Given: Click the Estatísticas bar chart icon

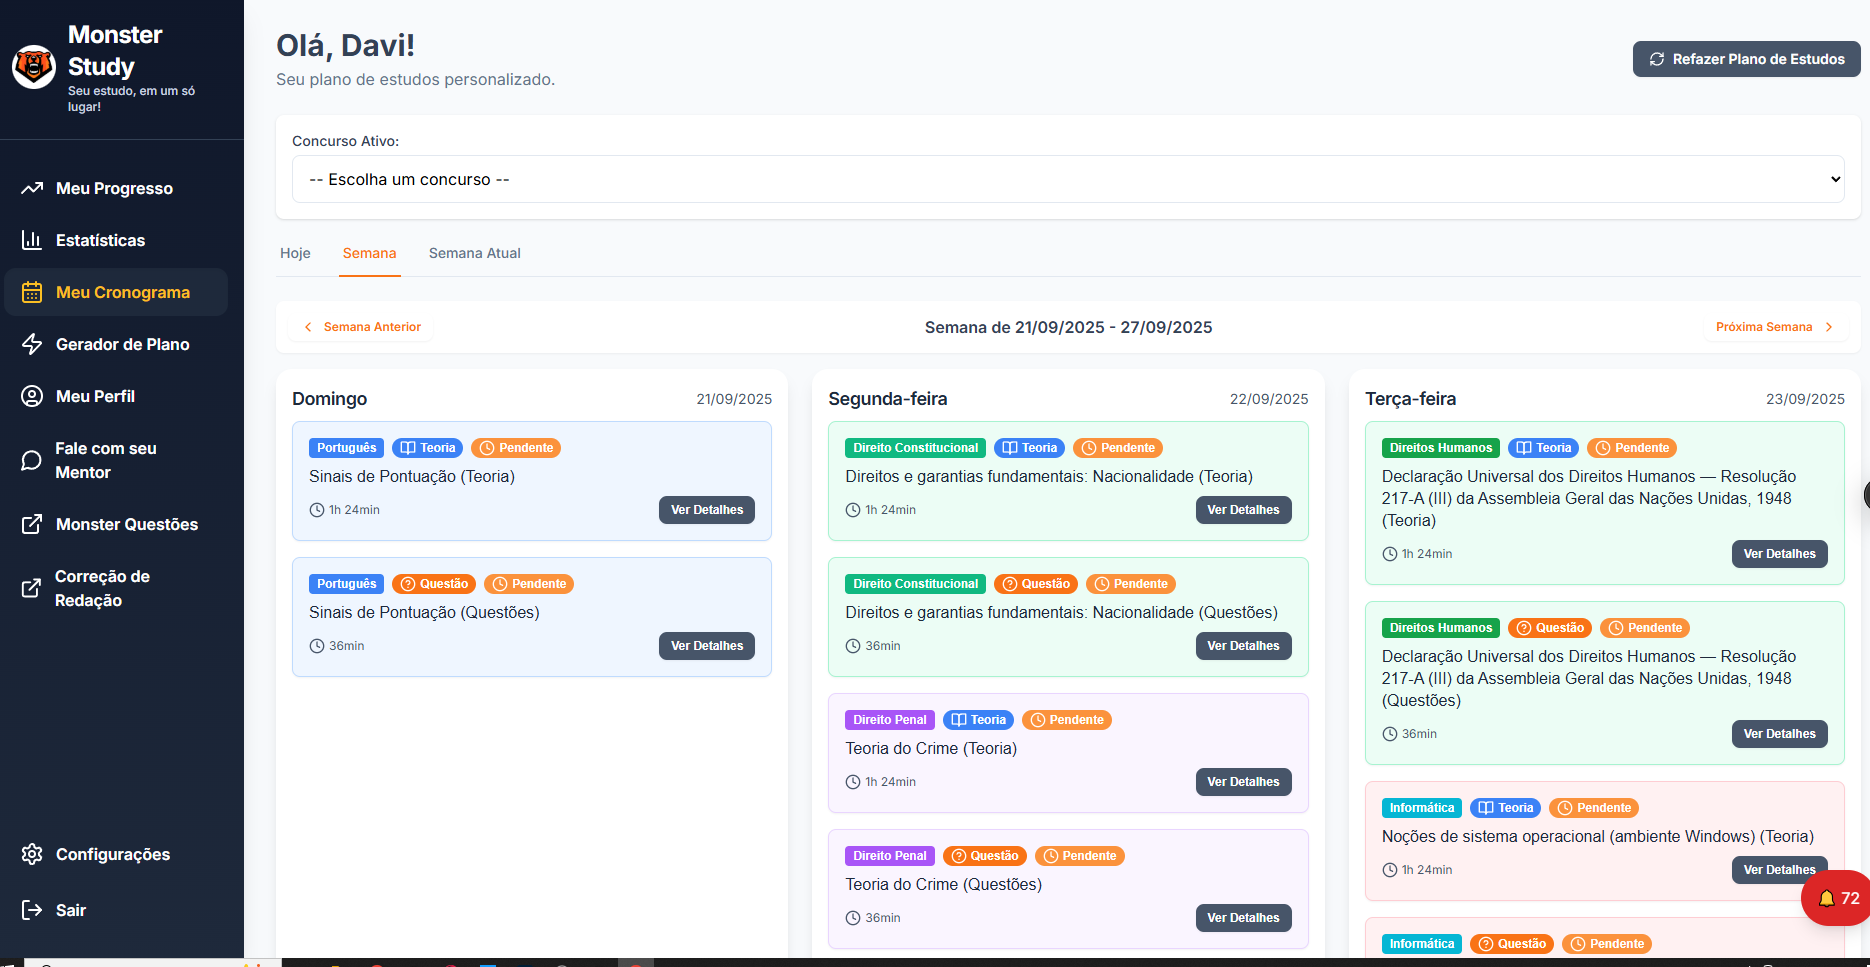Looking at the screenshot, I should (32, 240).
